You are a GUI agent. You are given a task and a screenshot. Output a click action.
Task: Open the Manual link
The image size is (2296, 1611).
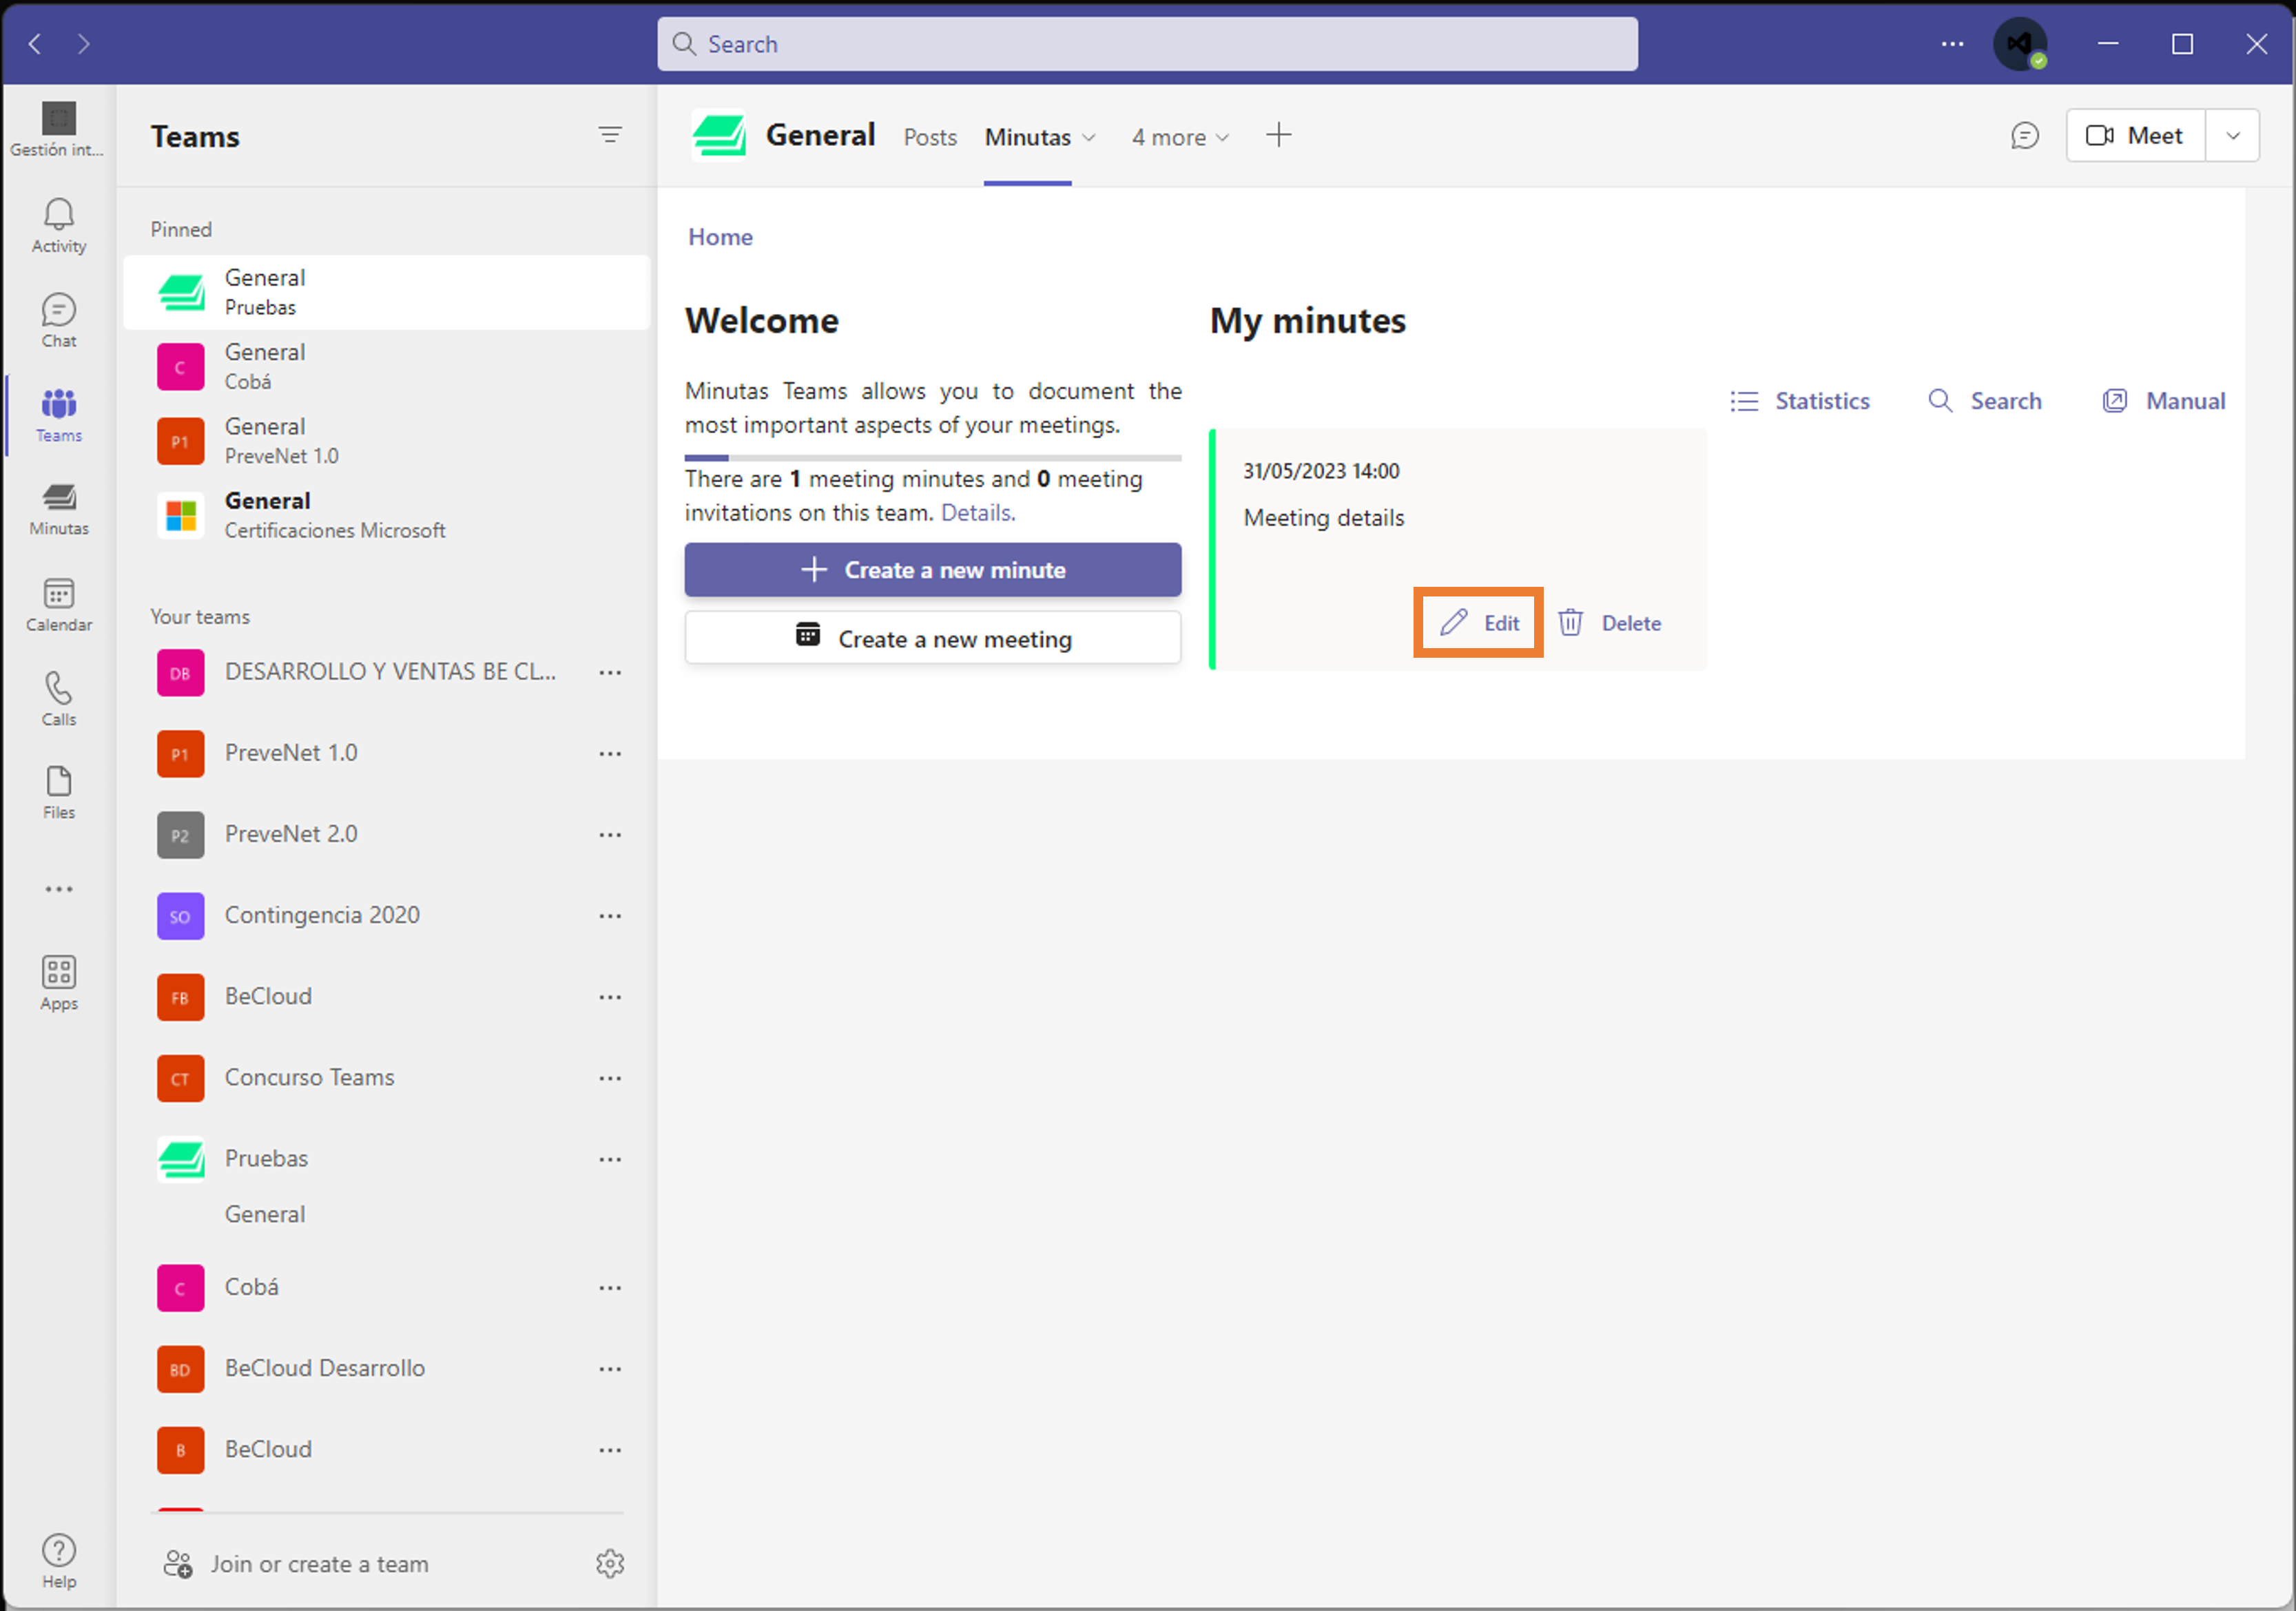[x=2164, y=401]
